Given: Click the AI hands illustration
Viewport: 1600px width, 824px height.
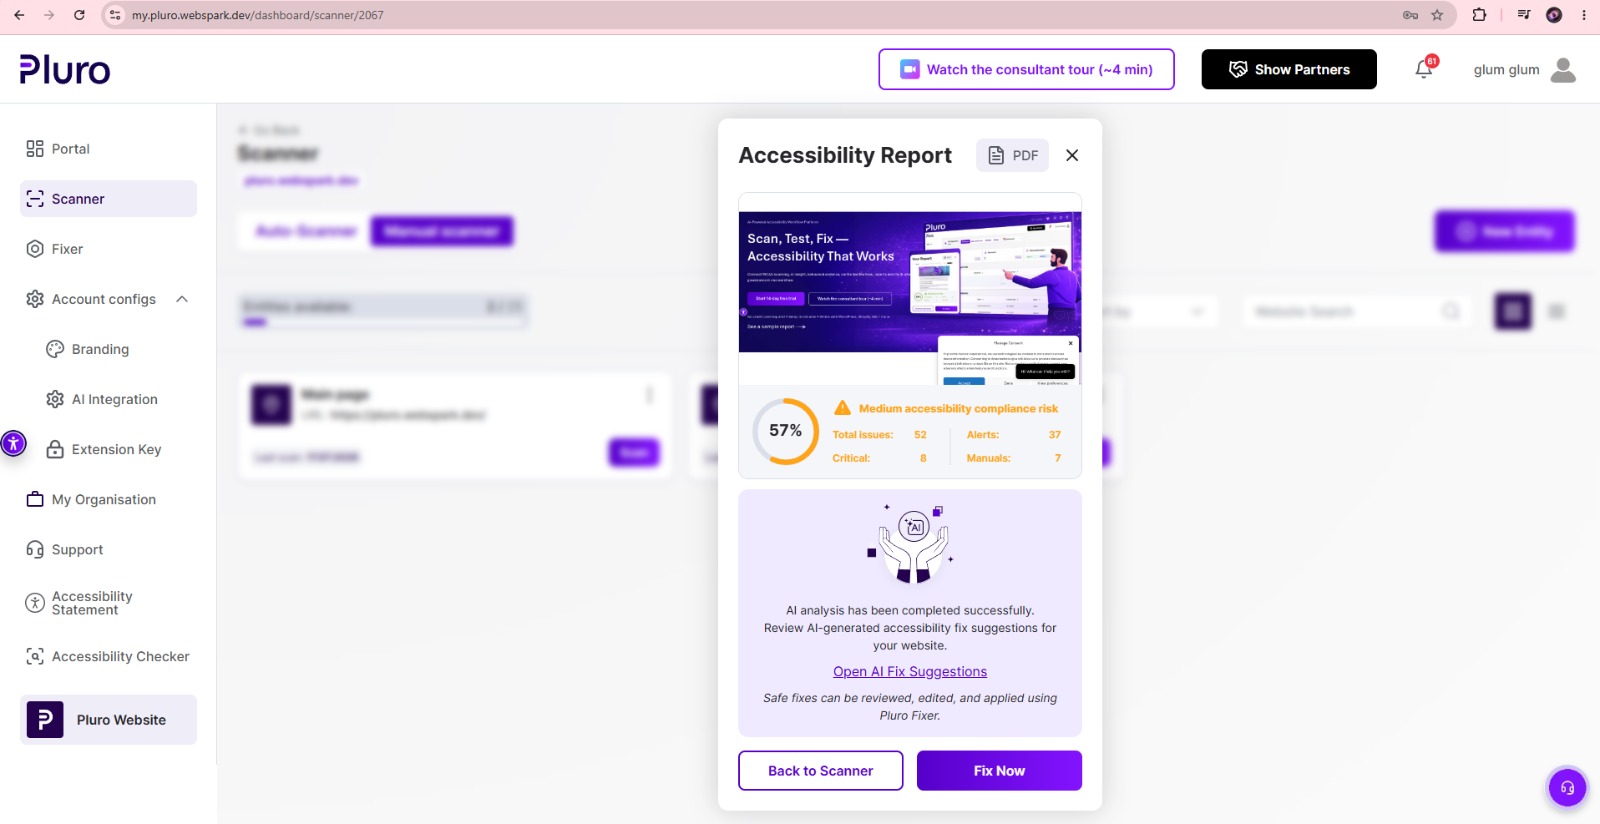Looking at the screenshot, I should pyautogui.click(x=912, y=545).
